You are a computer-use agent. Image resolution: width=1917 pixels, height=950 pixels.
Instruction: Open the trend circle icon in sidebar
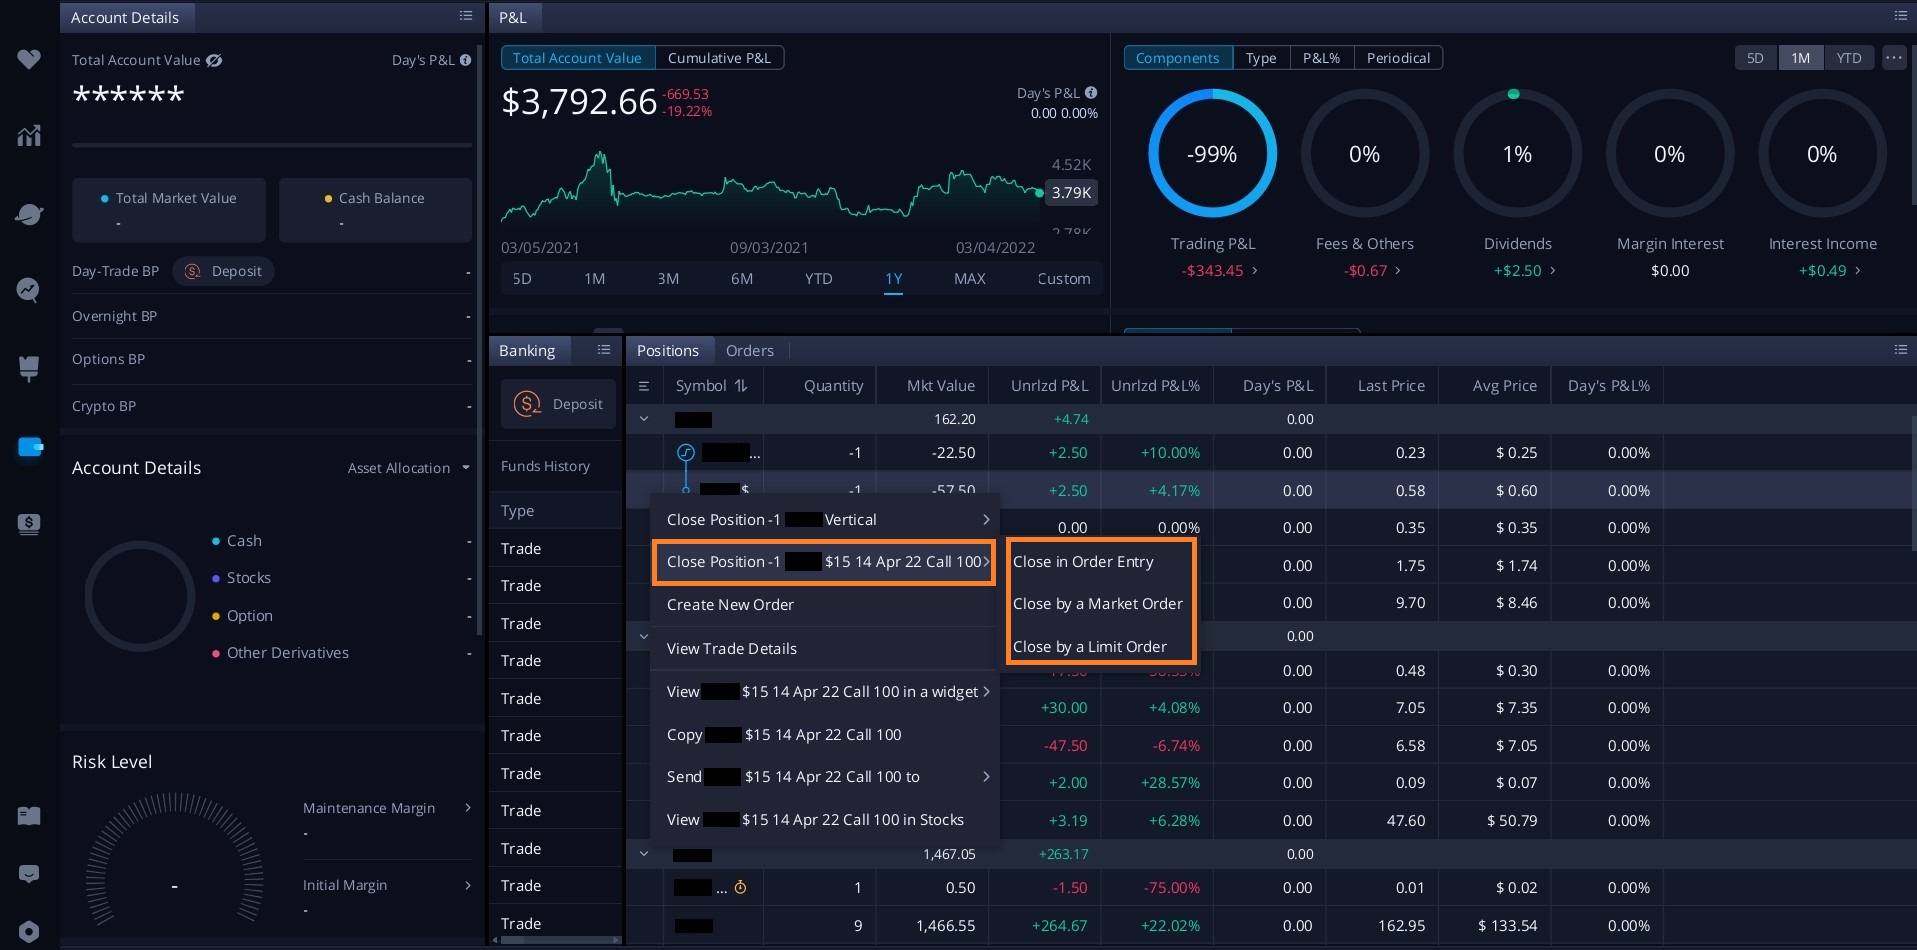(29, 290)
